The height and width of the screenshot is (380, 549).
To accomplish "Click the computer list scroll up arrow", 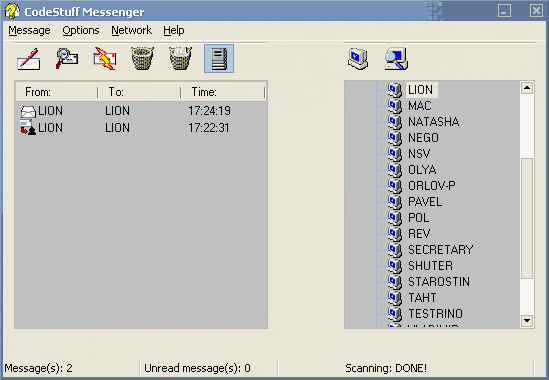I will [527, 88].
